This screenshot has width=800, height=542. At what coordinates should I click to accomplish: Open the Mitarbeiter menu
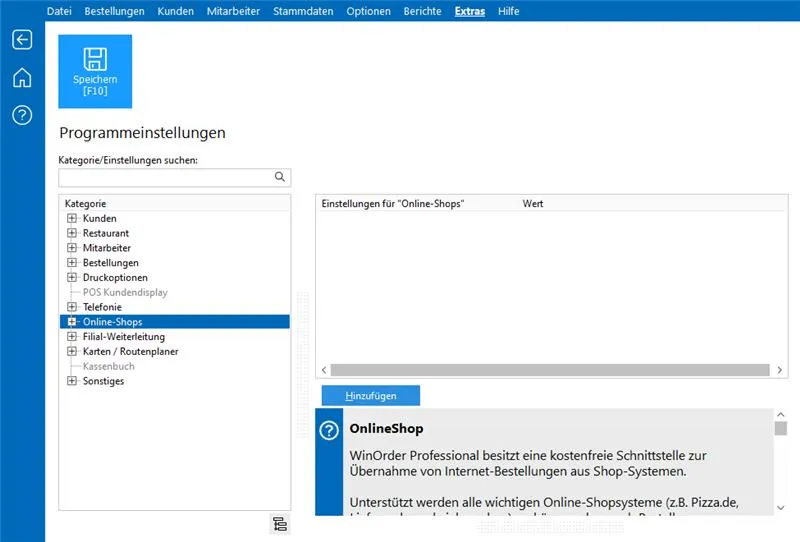coord(233,11)
